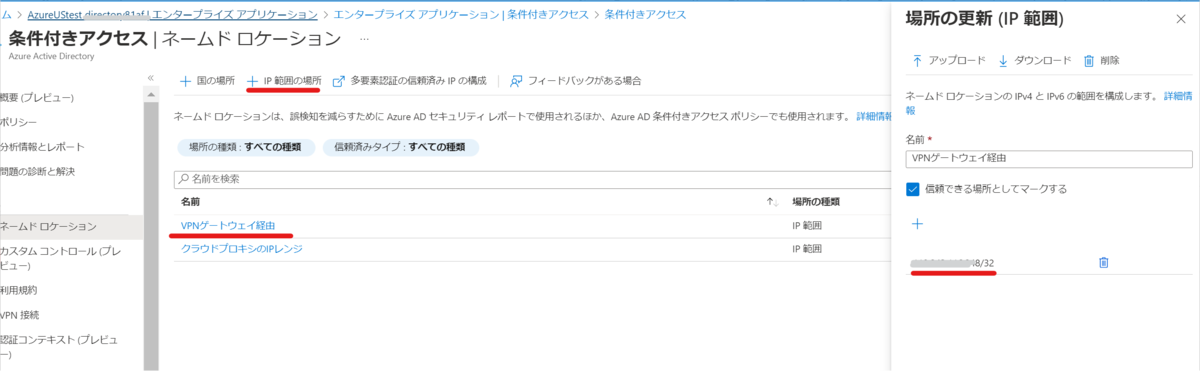1200x371 pixels.
Task: Uncheck 信頼できる場所としてマークする checkbox
Action: [x=912, y=188]
